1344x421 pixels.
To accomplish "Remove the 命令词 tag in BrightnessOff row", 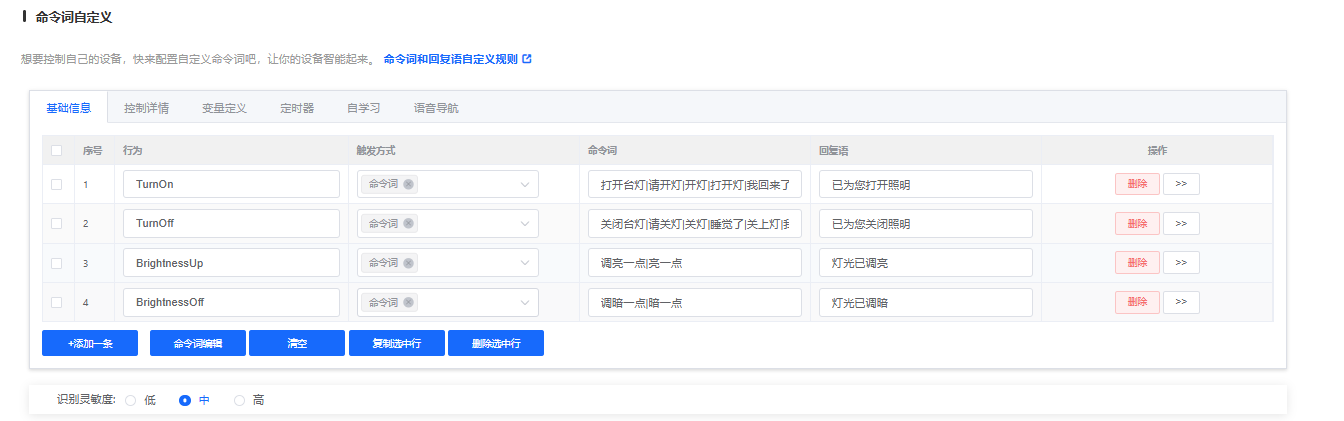I will click(409, 302).
